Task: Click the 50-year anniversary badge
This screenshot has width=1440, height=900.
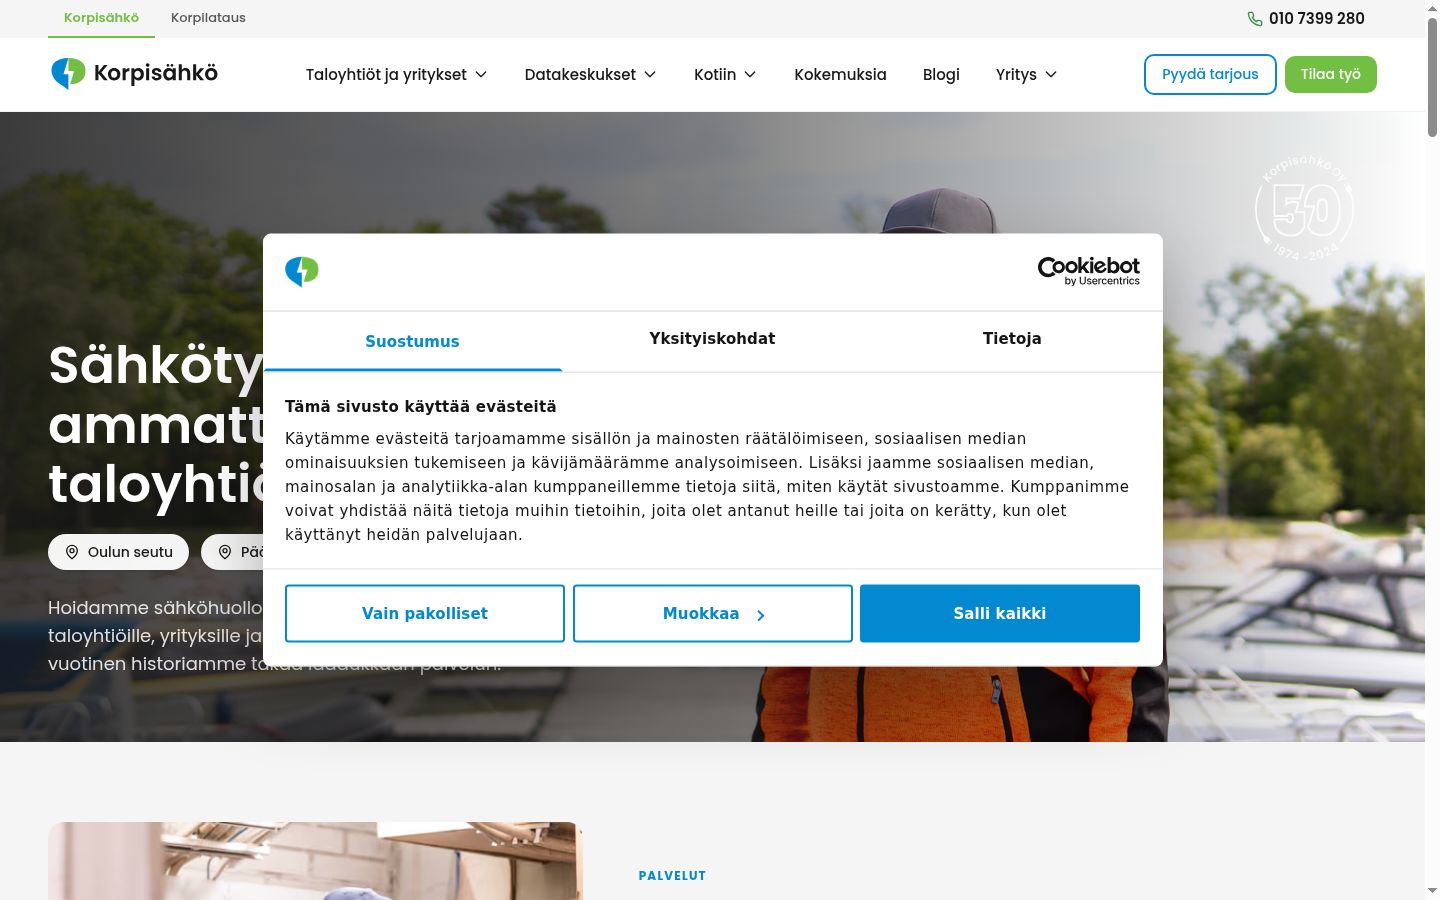Action: pyautogui.click(x=1305, y=209)
